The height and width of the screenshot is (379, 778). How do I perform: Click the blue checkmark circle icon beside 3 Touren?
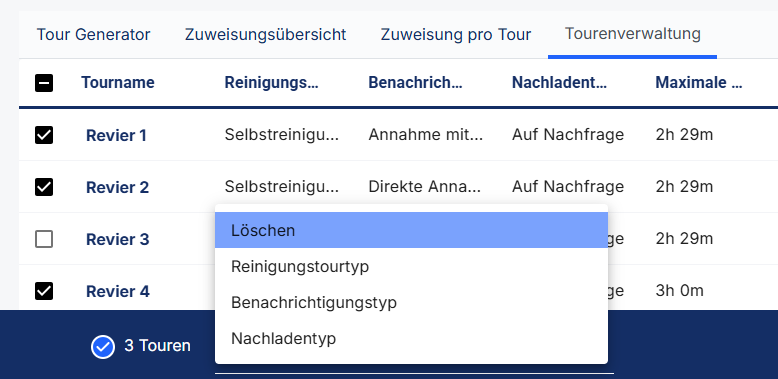pyautogui.click(x=103, y=346)
